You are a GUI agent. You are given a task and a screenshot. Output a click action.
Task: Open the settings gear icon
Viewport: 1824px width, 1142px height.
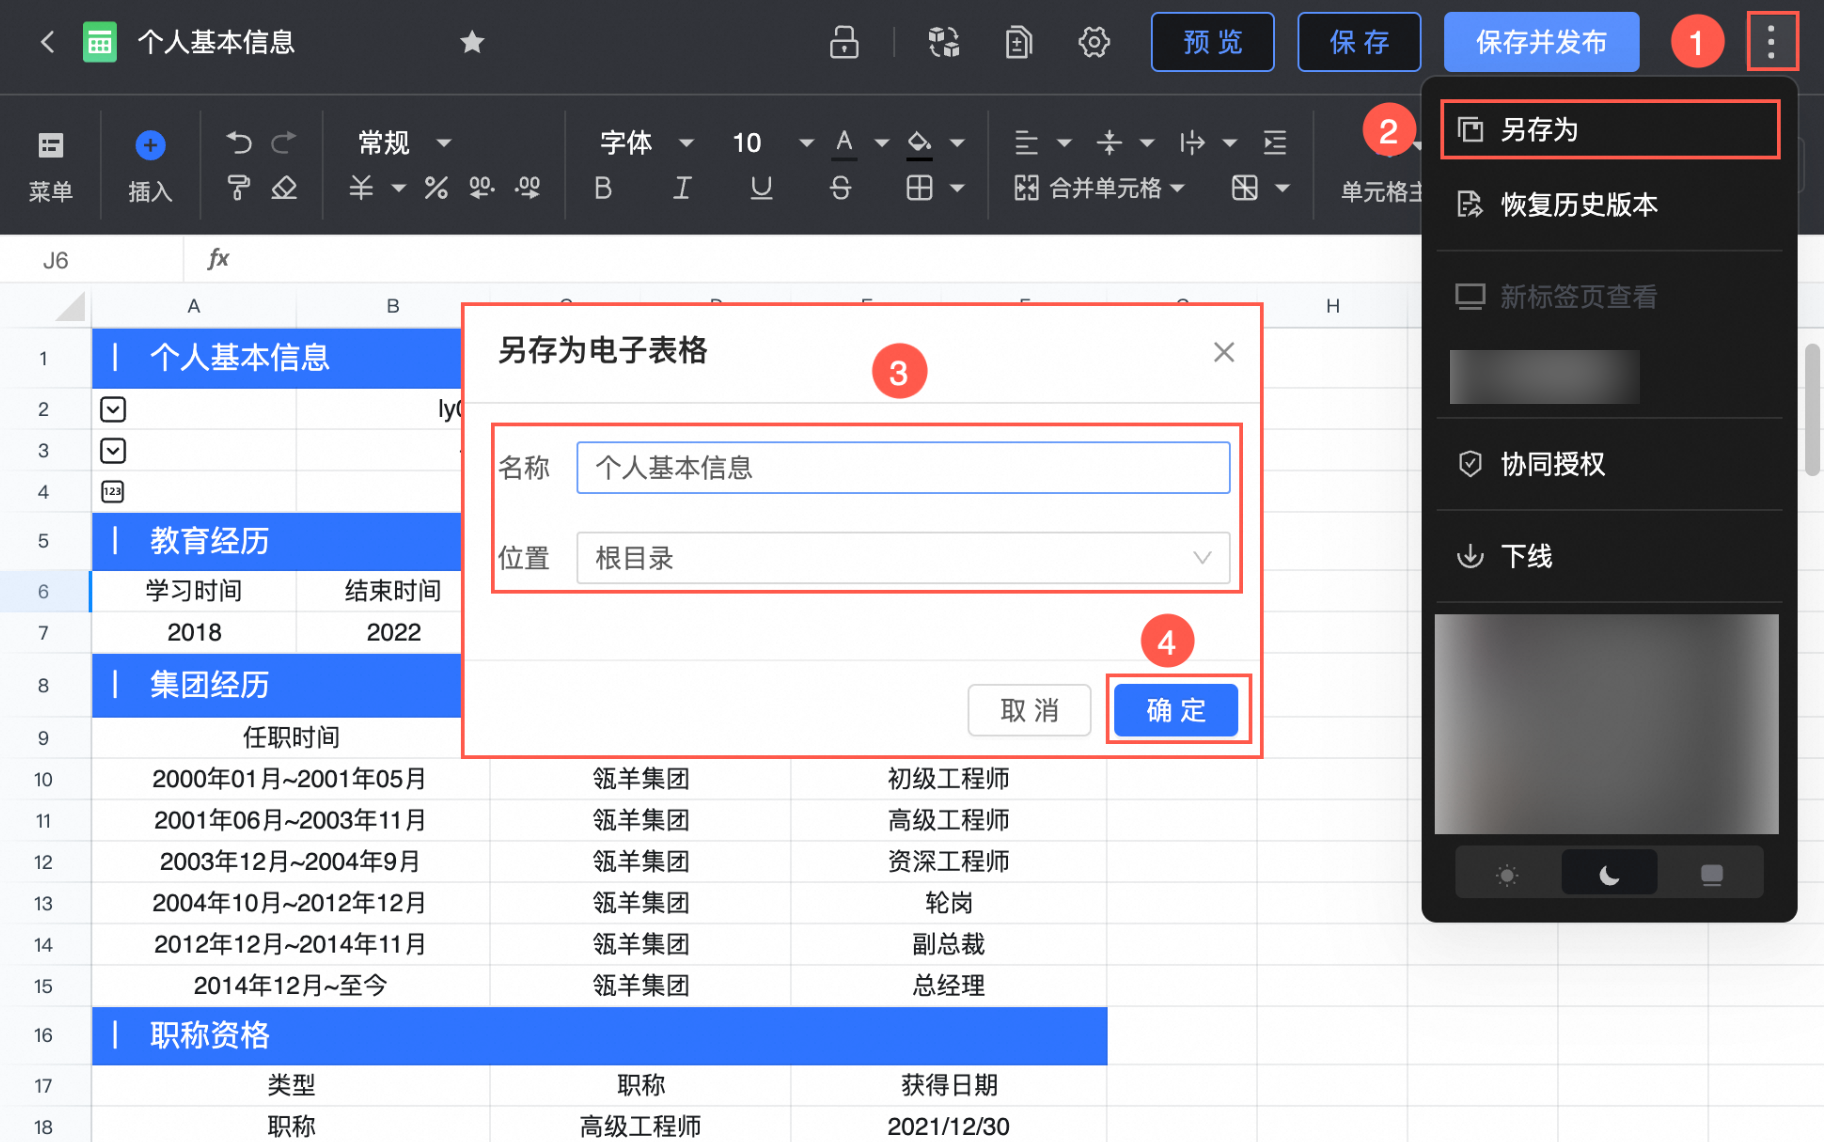[1094, 42]
